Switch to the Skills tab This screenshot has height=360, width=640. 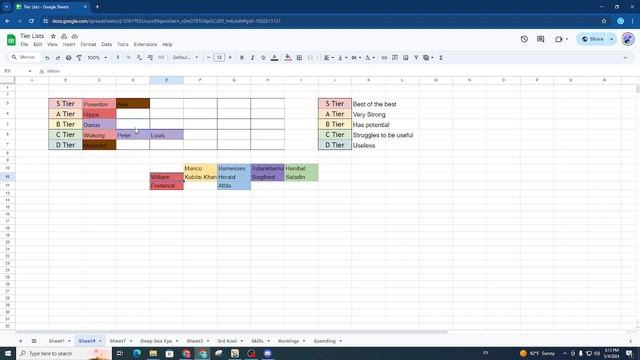pyautogui.click(x=257, y=341)
